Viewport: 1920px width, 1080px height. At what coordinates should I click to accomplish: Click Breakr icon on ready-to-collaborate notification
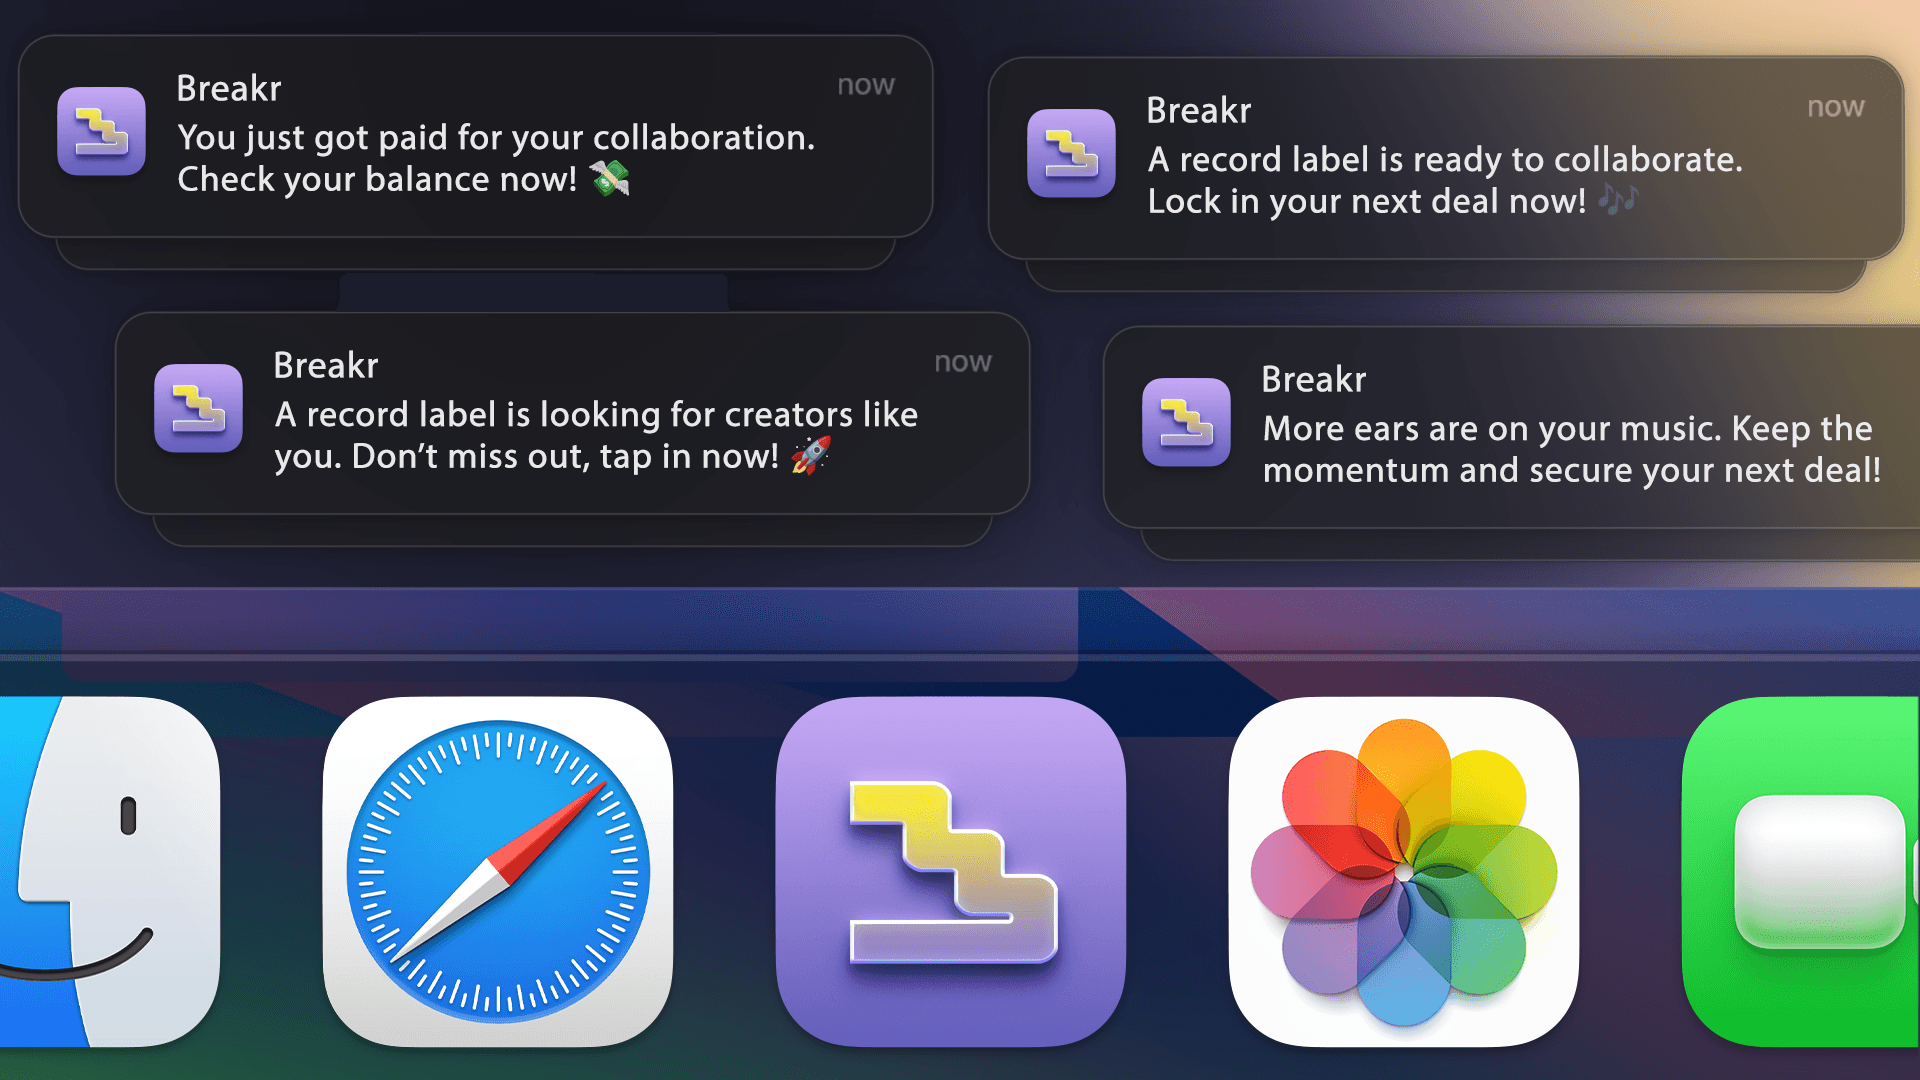pyautogui.click(x=1071, y=153)
